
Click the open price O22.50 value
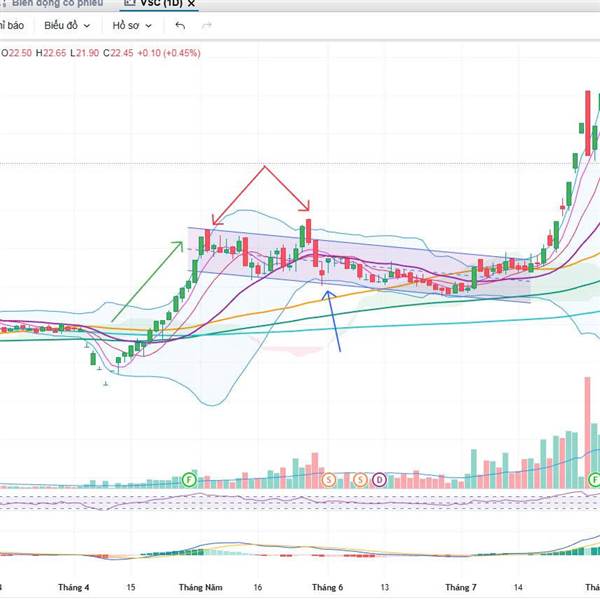tap(16, 53)
